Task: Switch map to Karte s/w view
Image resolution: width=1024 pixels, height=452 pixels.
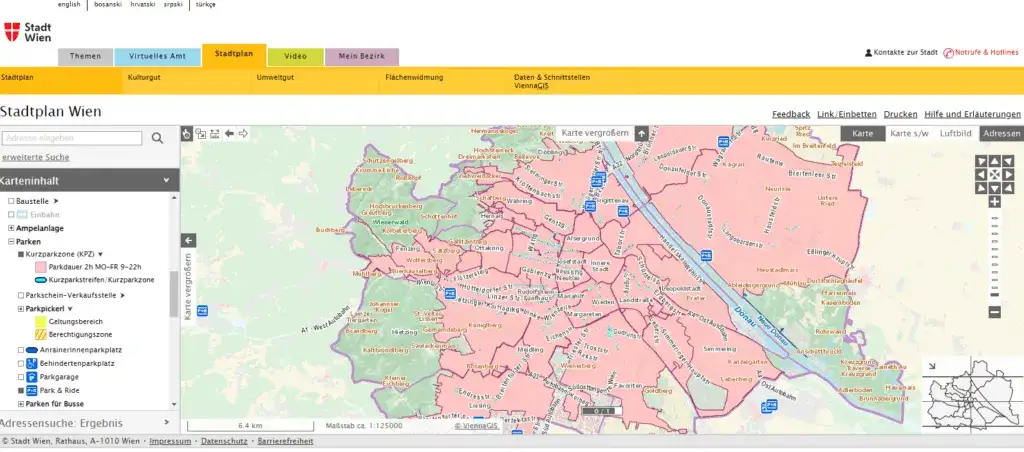Action: 909,133
